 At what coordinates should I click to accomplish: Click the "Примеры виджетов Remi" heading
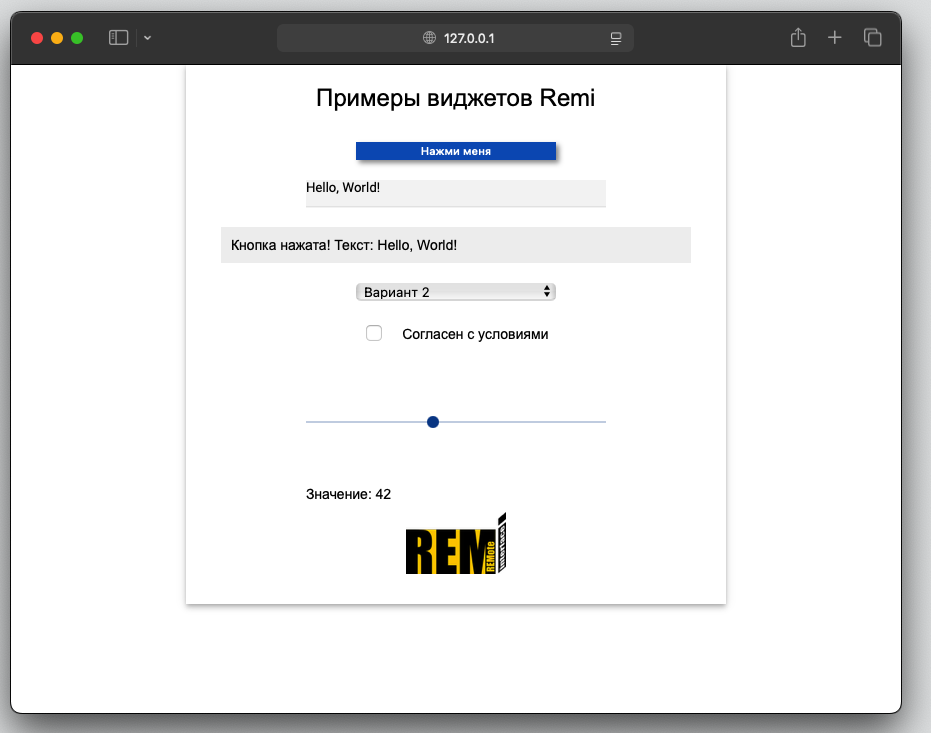[x=455, y=98]
